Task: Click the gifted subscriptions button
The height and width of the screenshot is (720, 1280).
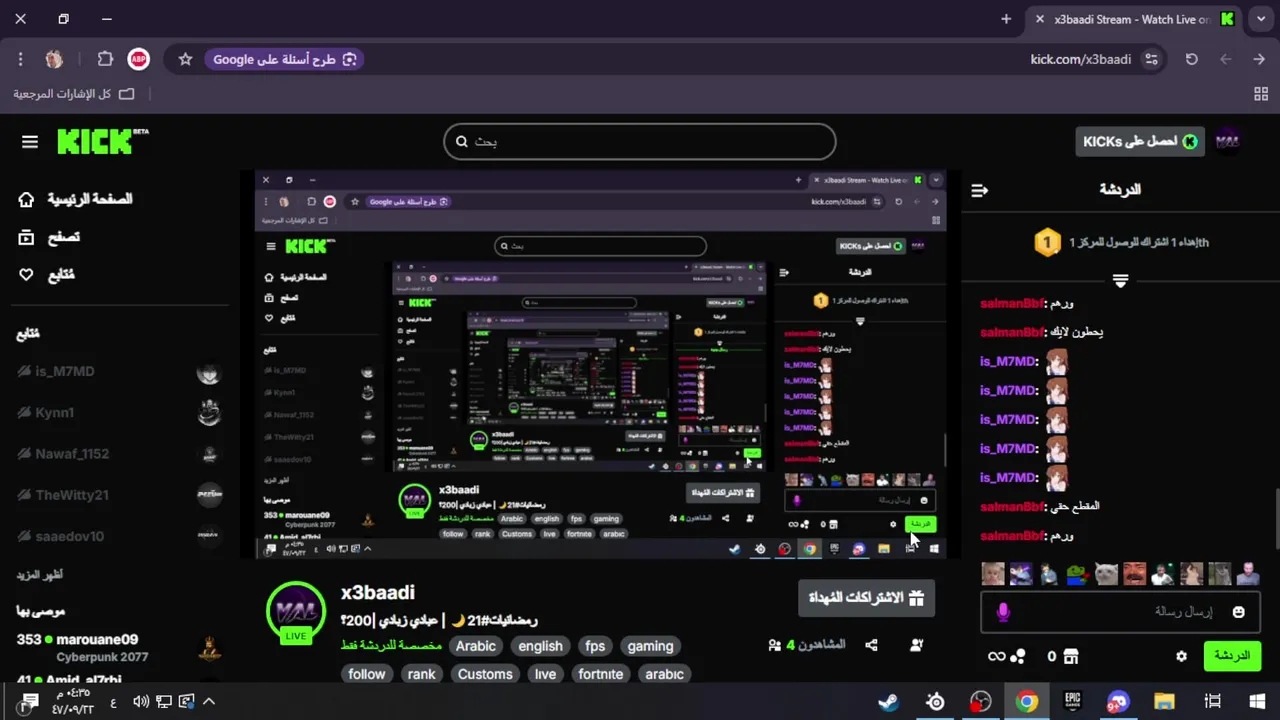Action: [866, 597]
